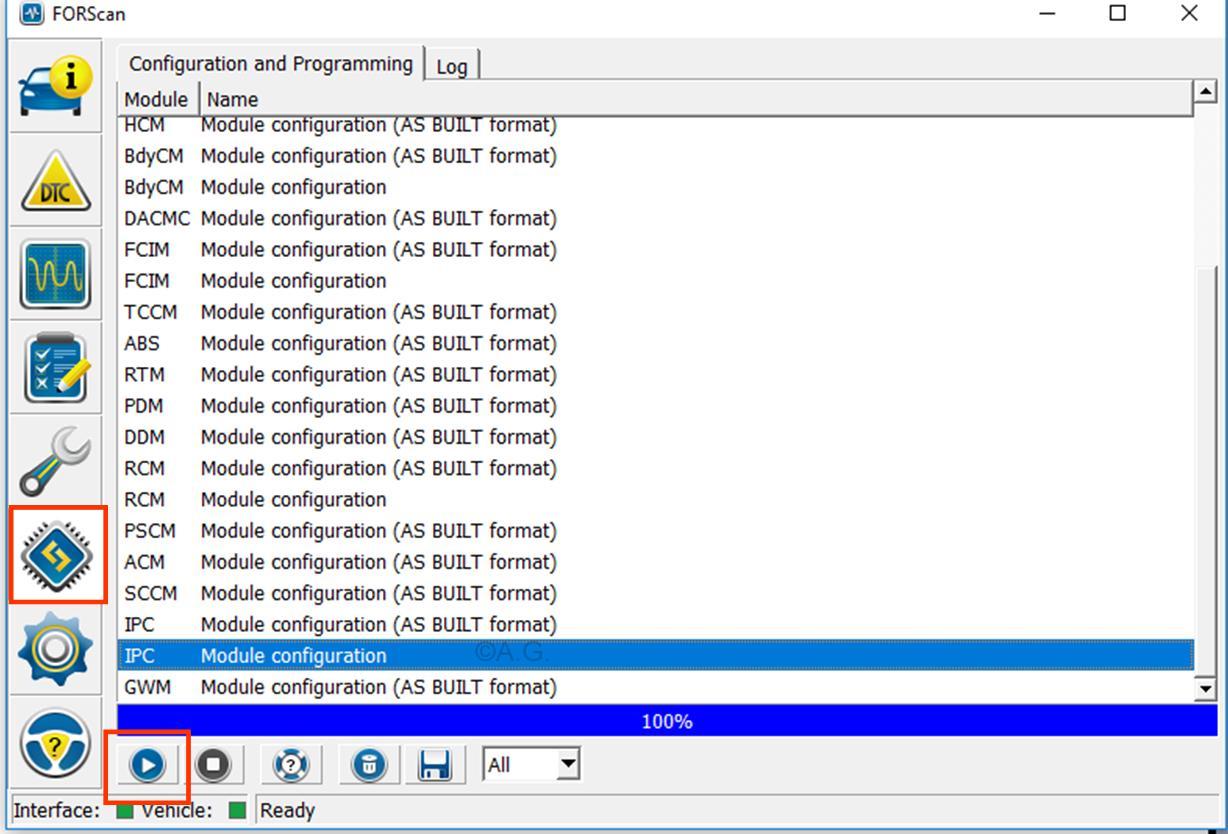The height and width of the screenshot is (834, 1228).
Task: Open the DTC trouble codes section
Action: pos(55,181)
